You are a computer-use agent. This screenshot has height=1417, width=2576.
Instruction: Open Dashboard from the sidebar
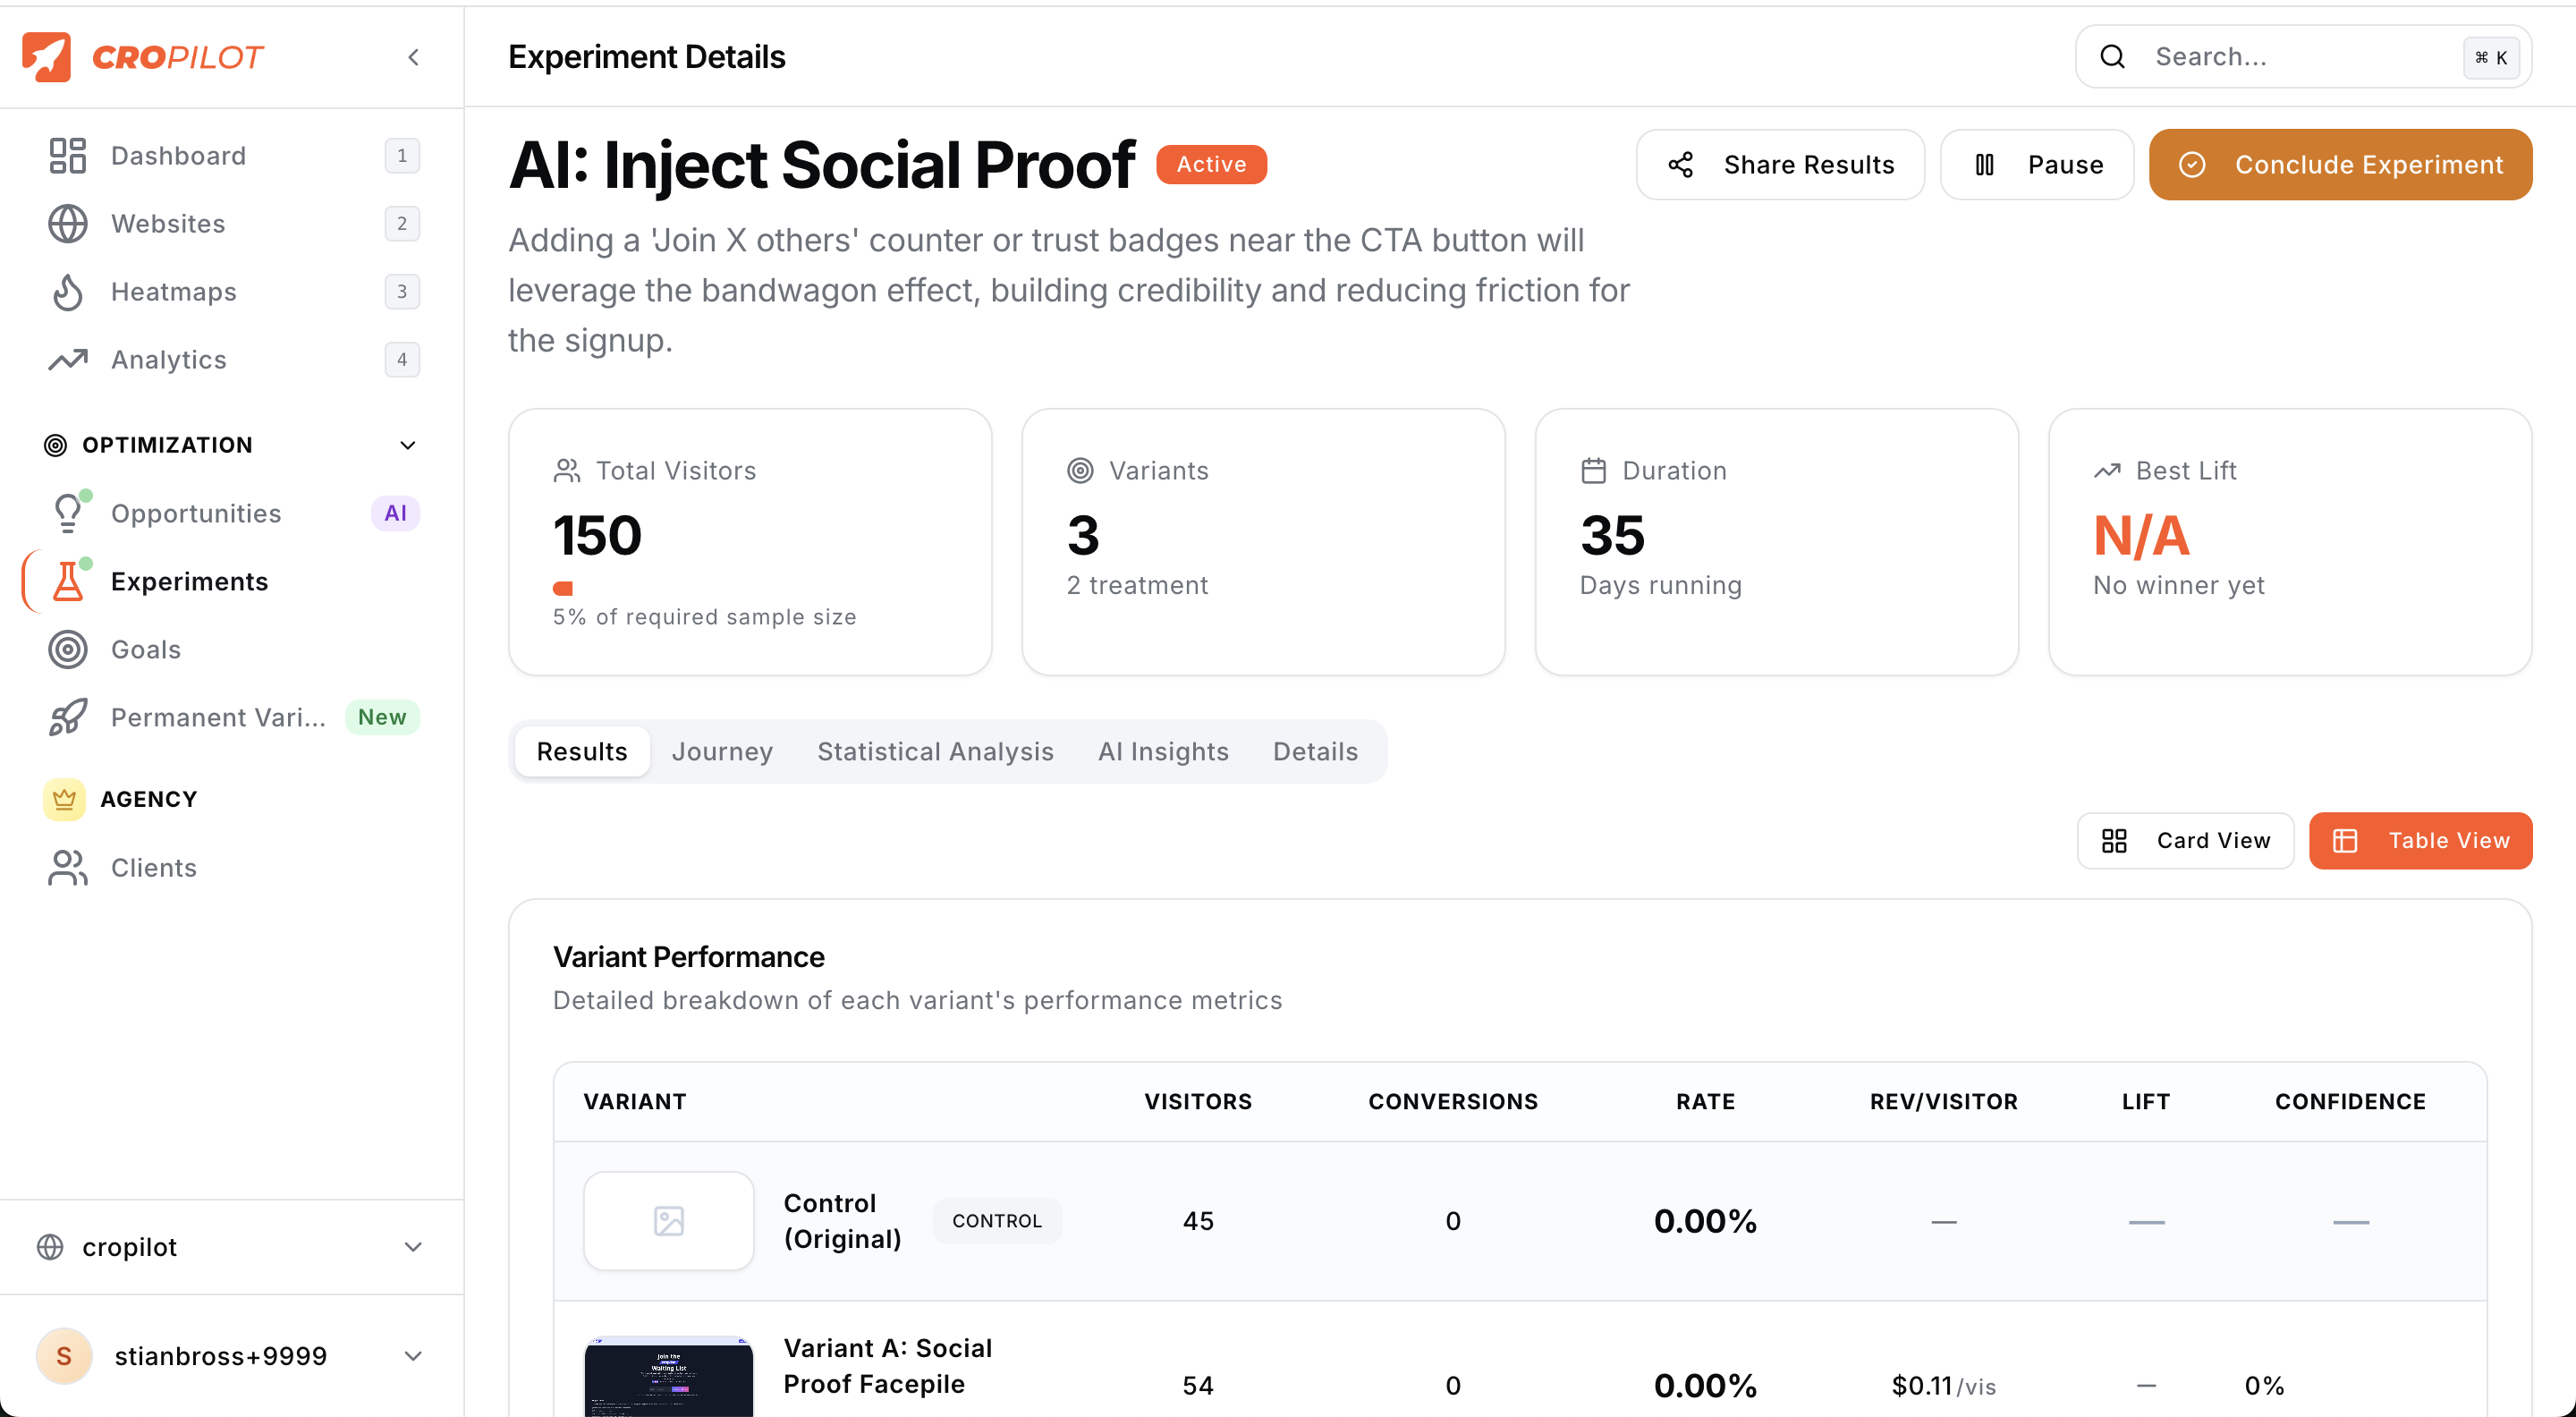[177, 155]
